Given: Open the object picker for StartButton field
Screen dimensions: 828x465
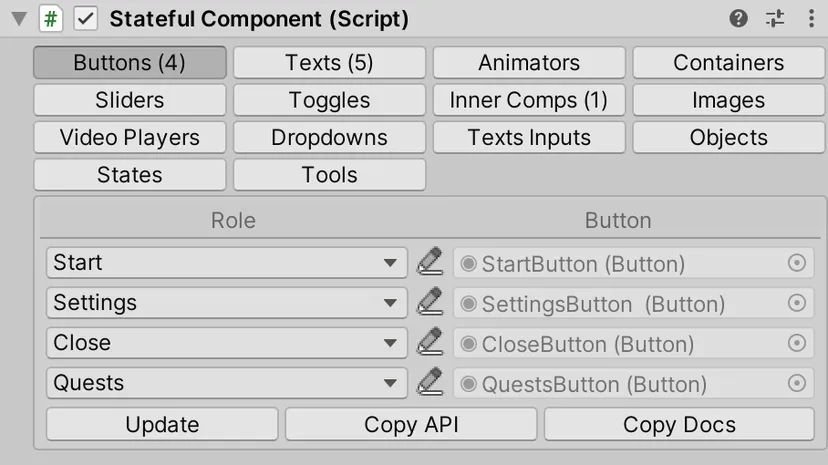Looking at the screenshot, I should click(797, 263).
